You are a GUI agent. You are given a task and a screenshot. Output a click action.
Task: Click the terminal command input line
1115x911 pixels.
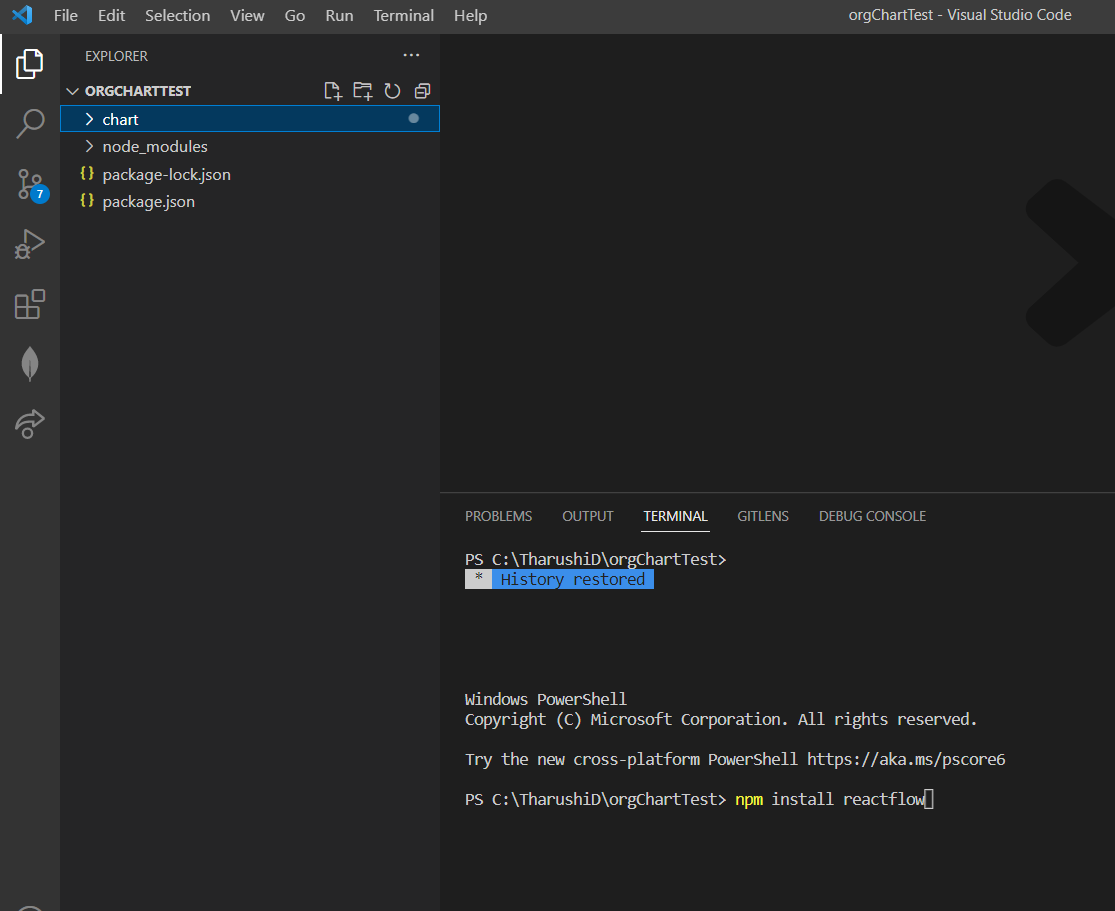pyautogui.click(x=699, y=799)
